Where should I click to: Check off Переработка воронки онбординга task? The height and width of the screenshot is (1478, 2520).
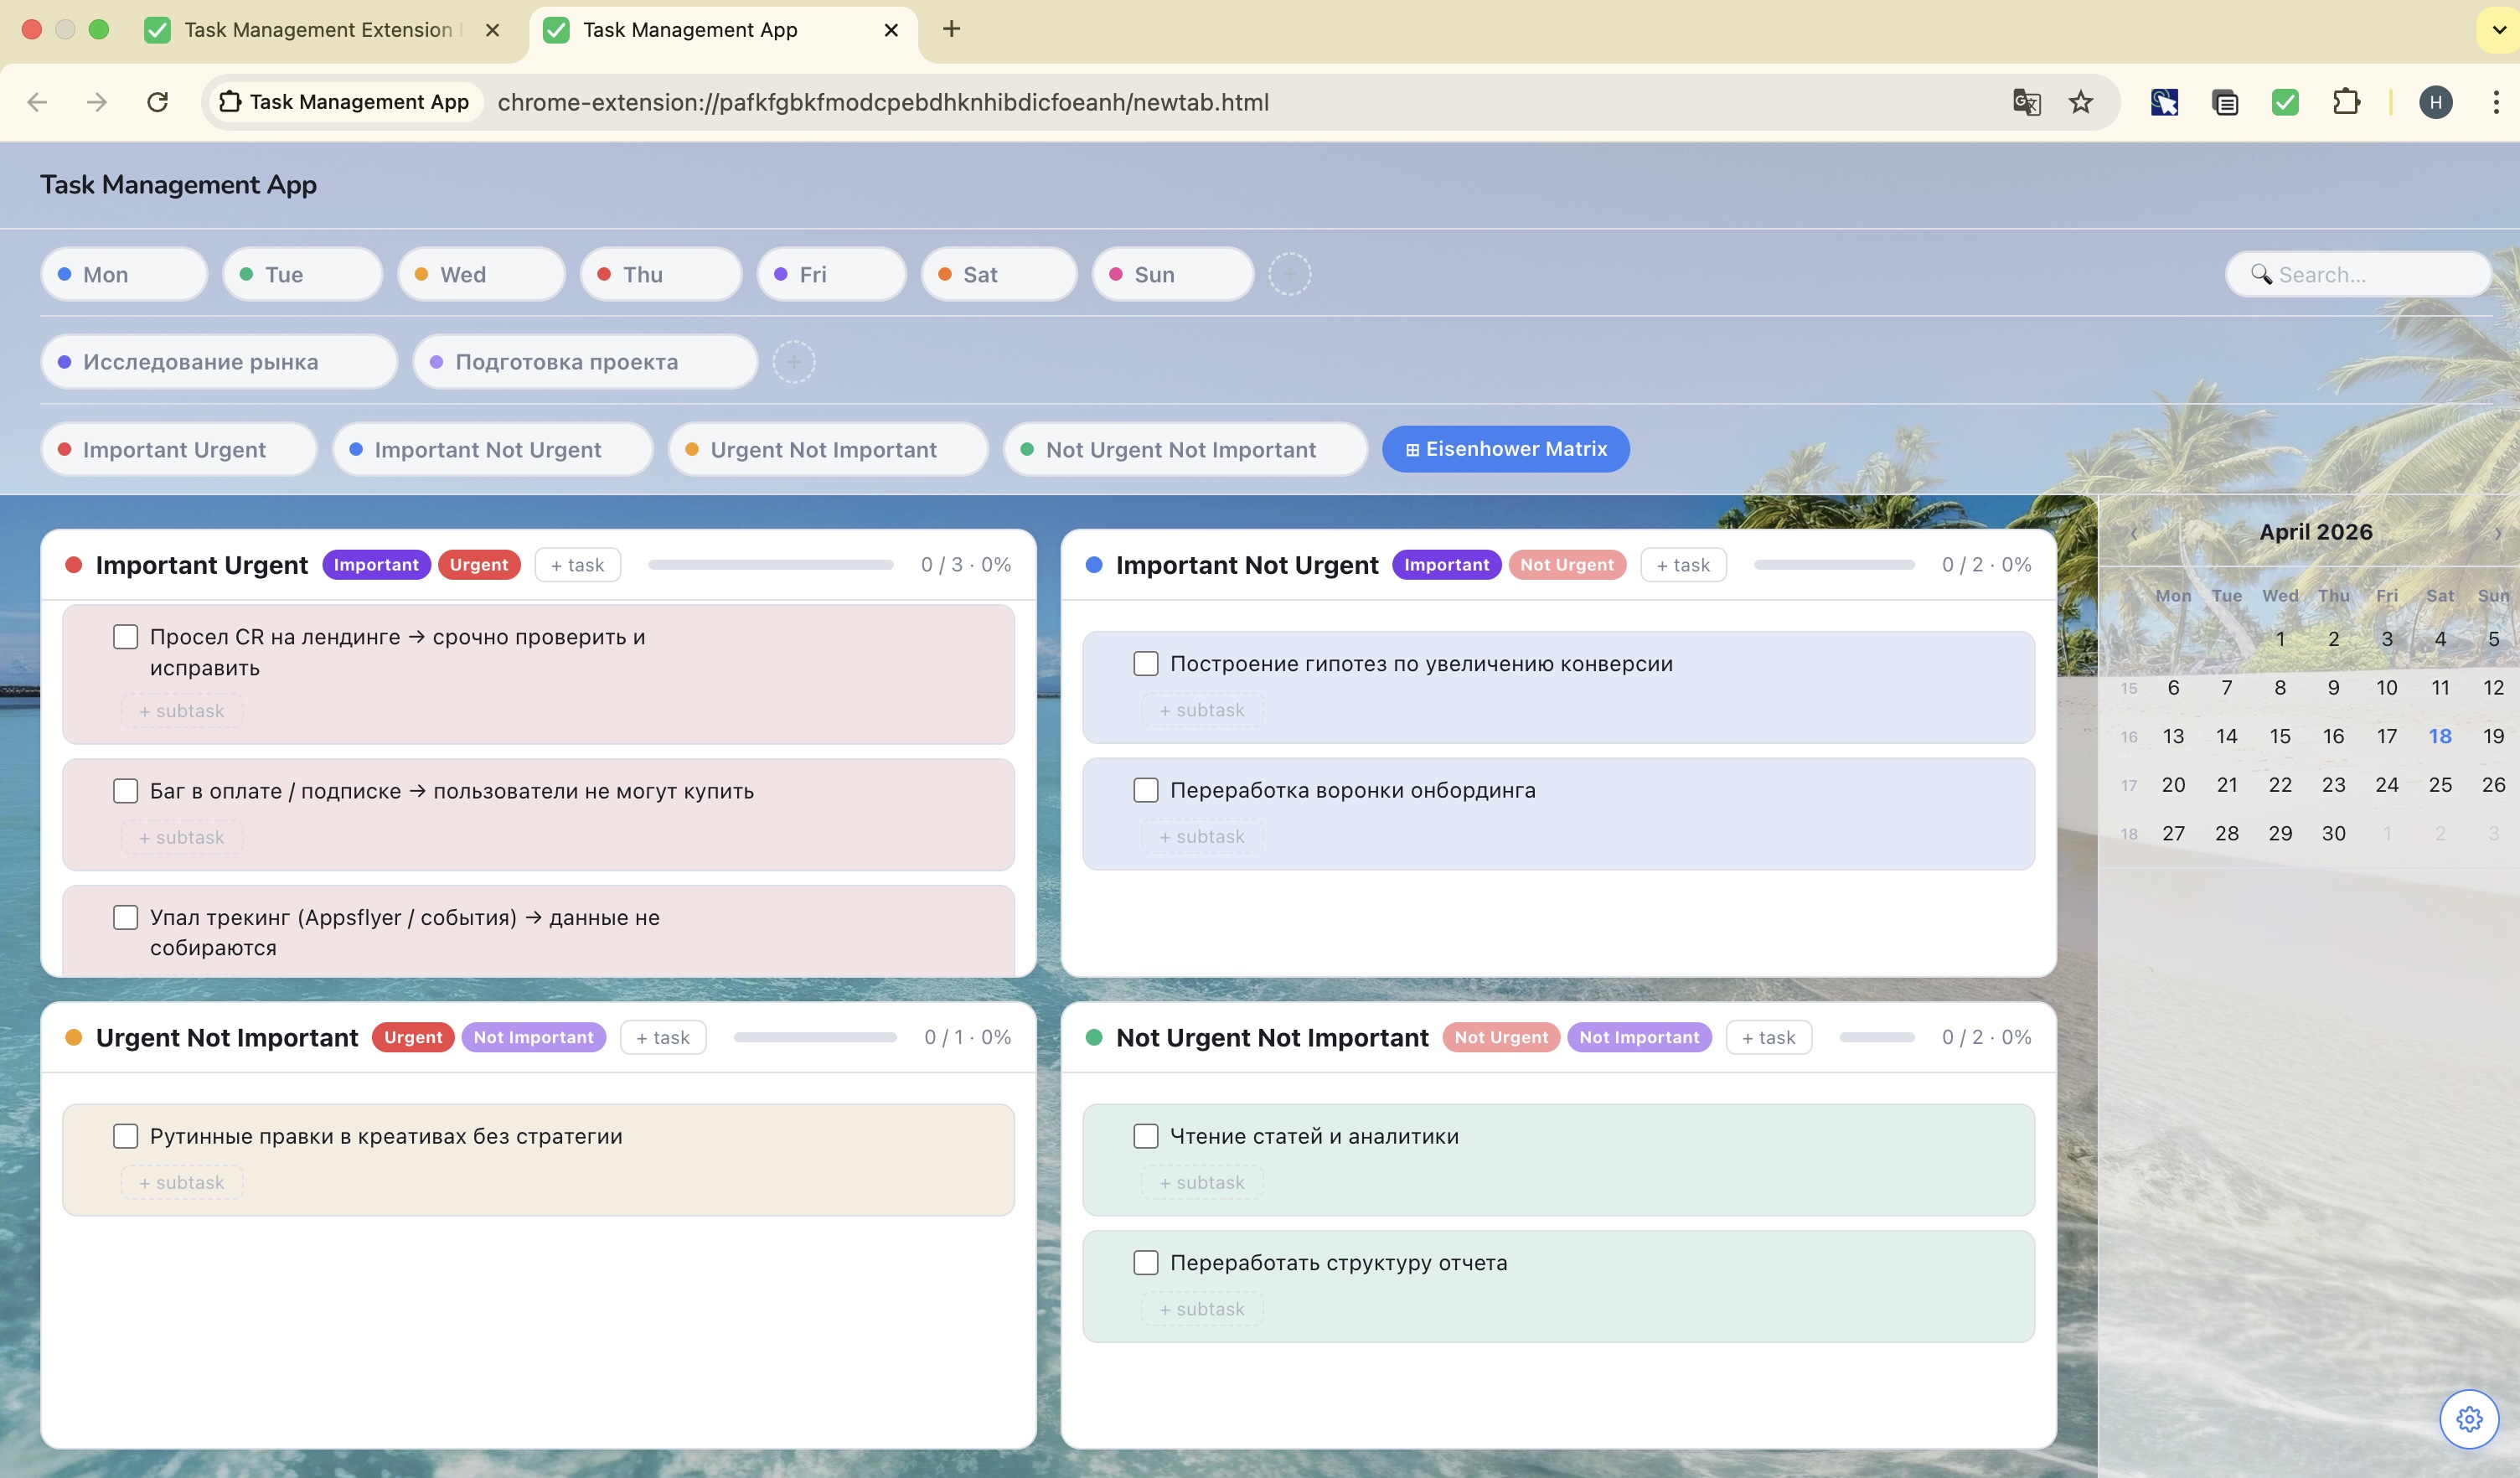(1145, 790)
